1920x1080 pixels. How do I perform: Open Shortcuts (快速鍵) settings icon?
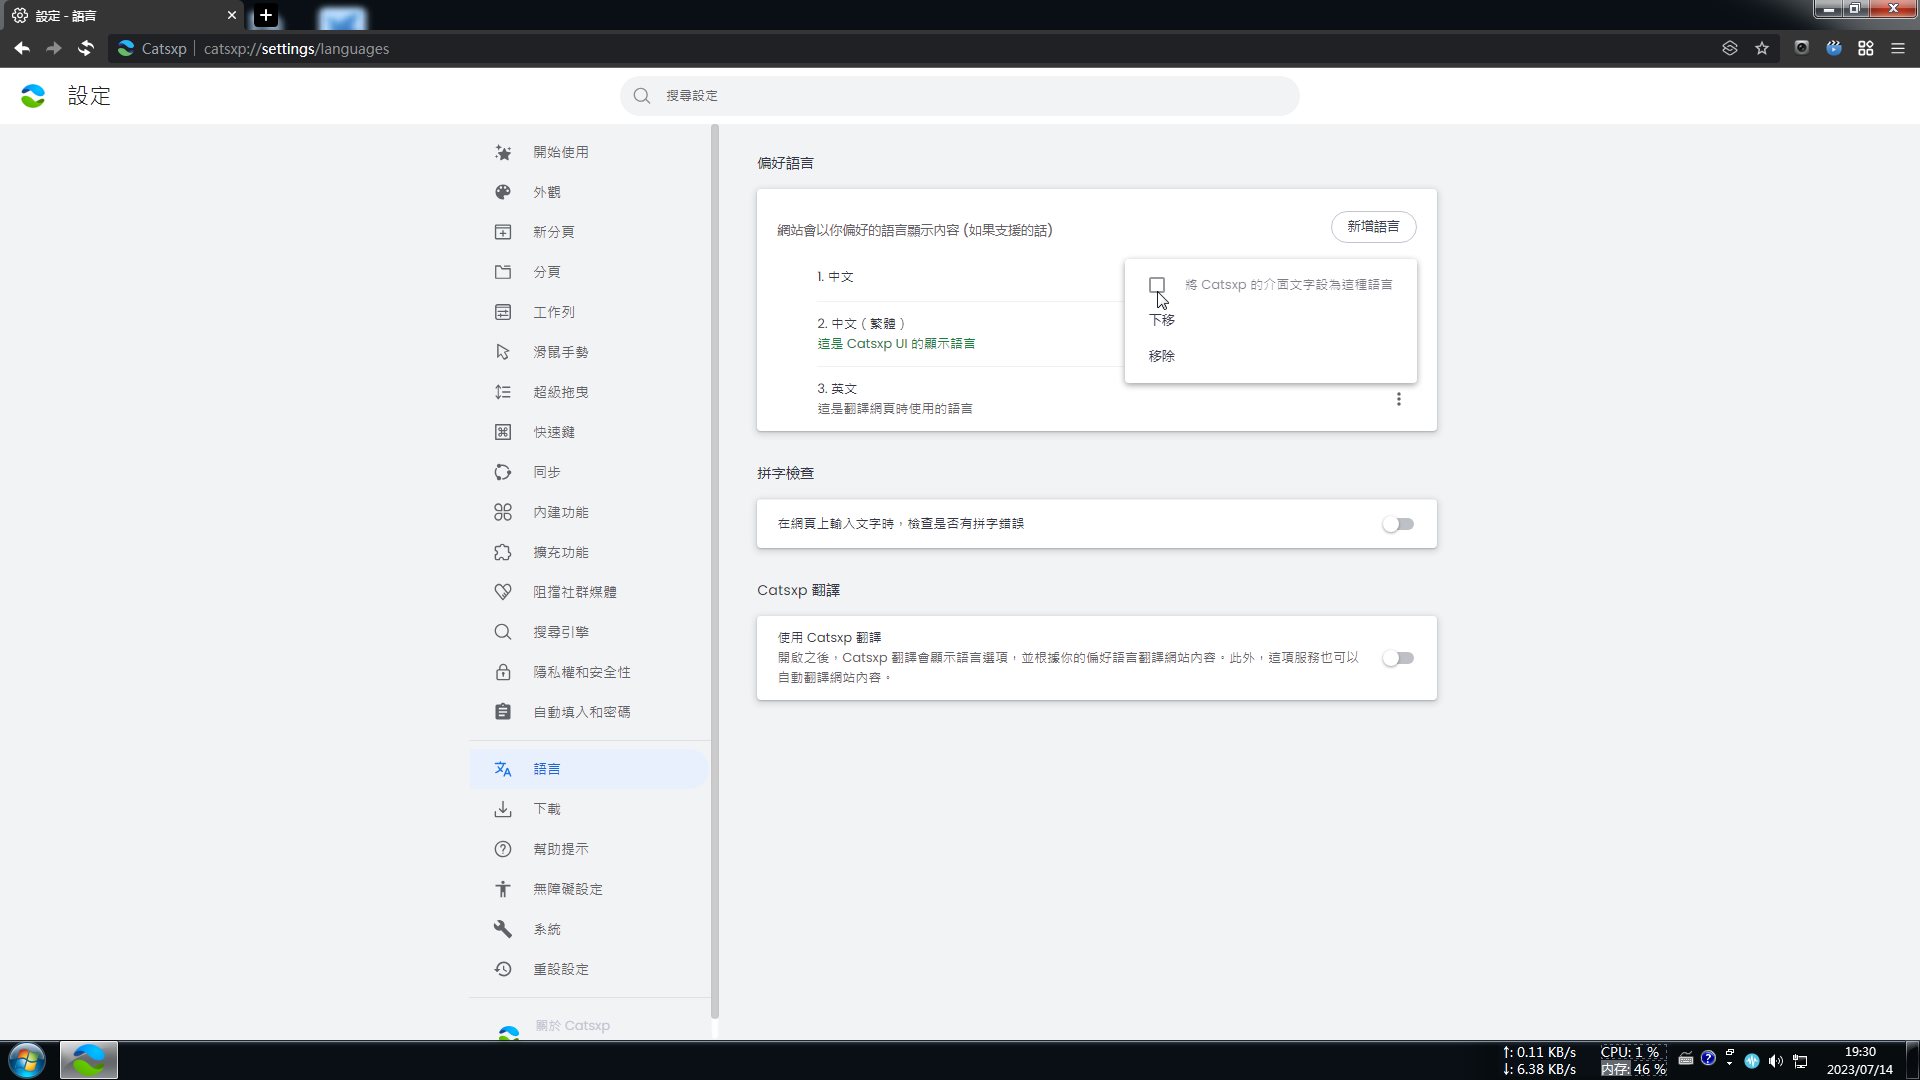[x=503, y=432]
